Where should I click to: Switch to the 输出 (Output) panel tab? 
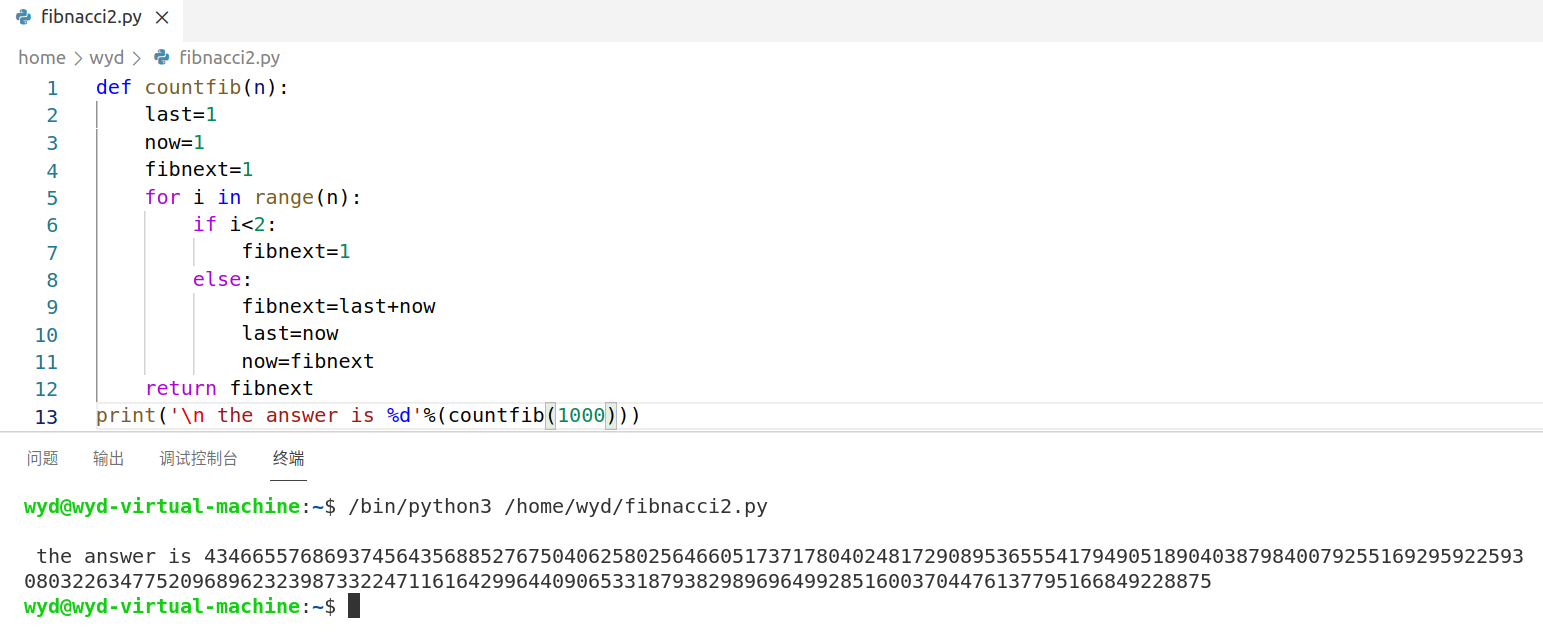(109, 458)
